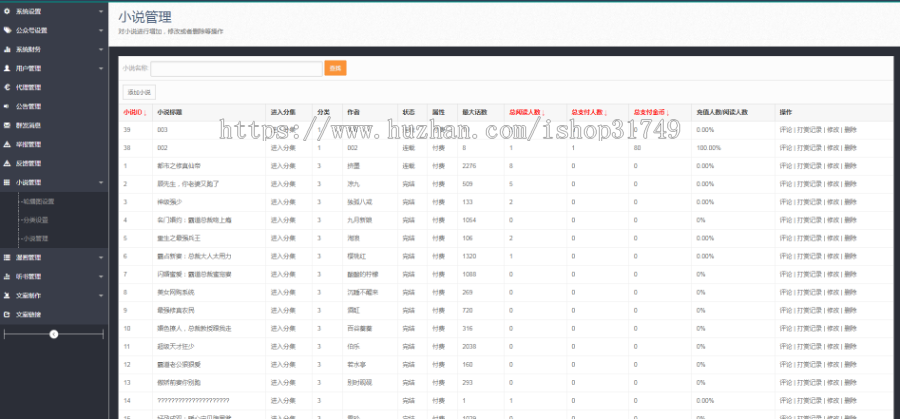Click the tag icon beside 公众号设置
Viewport: 900px width, 419px height.
(x=7, y=30)
